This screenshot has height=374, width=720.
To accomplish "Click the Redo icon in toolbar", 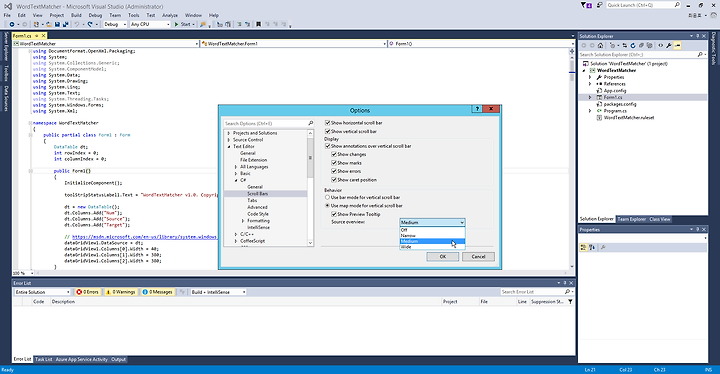I will point(90,24).
